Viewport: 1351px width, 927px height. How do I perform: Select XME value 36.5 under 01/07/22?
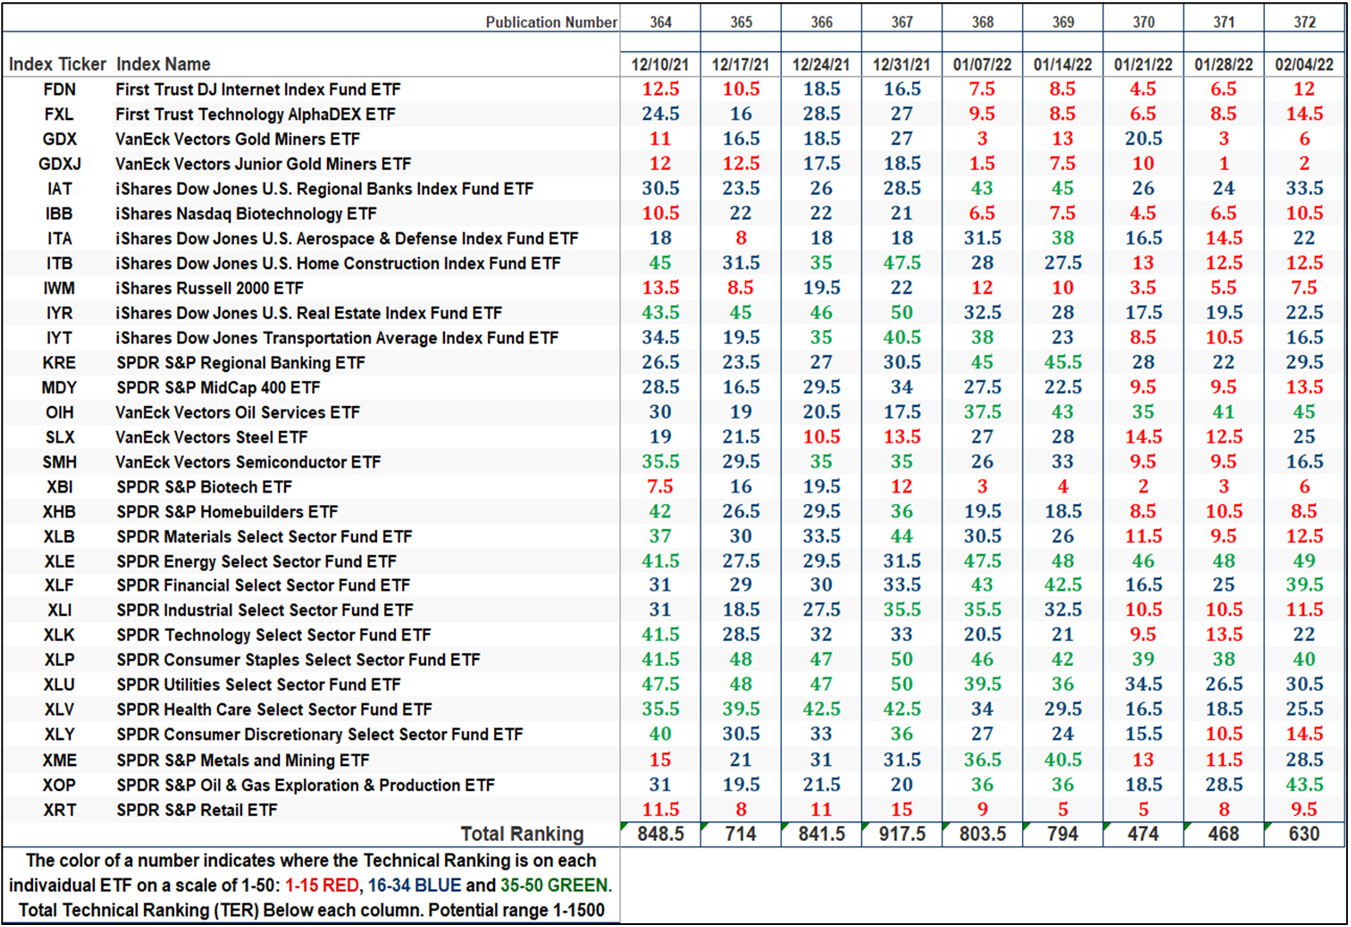coord(982,760)
